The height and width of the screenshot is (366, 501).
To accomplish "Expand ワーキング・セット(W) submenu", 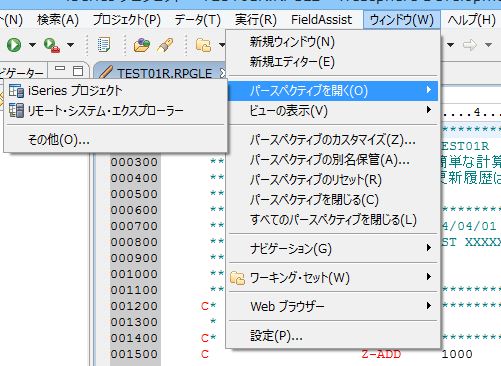I will (x=333, y=277).
